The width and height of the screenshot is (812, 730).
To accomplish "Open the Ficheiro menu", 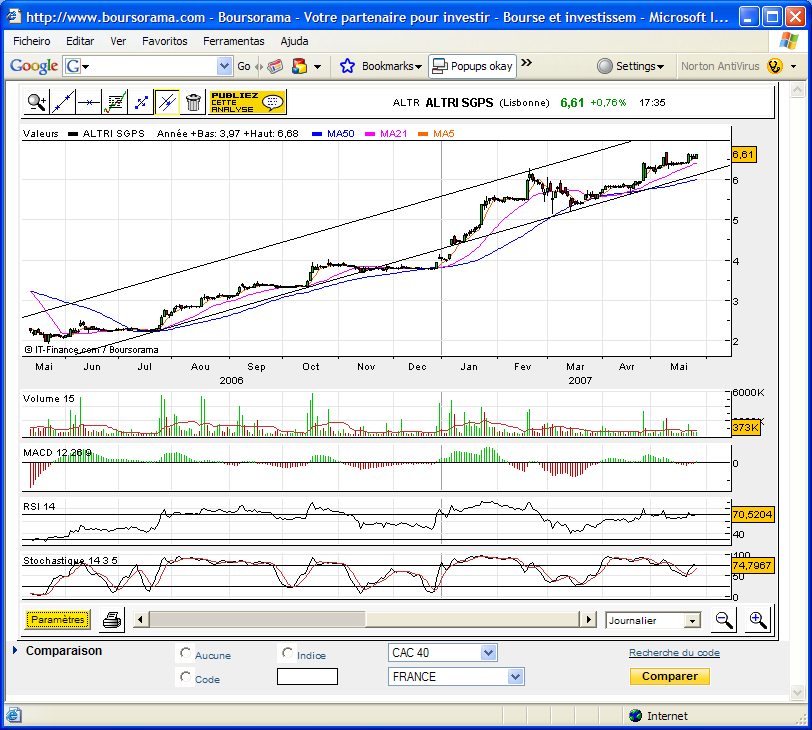I will pyautogui.click(x=32, y=41).
